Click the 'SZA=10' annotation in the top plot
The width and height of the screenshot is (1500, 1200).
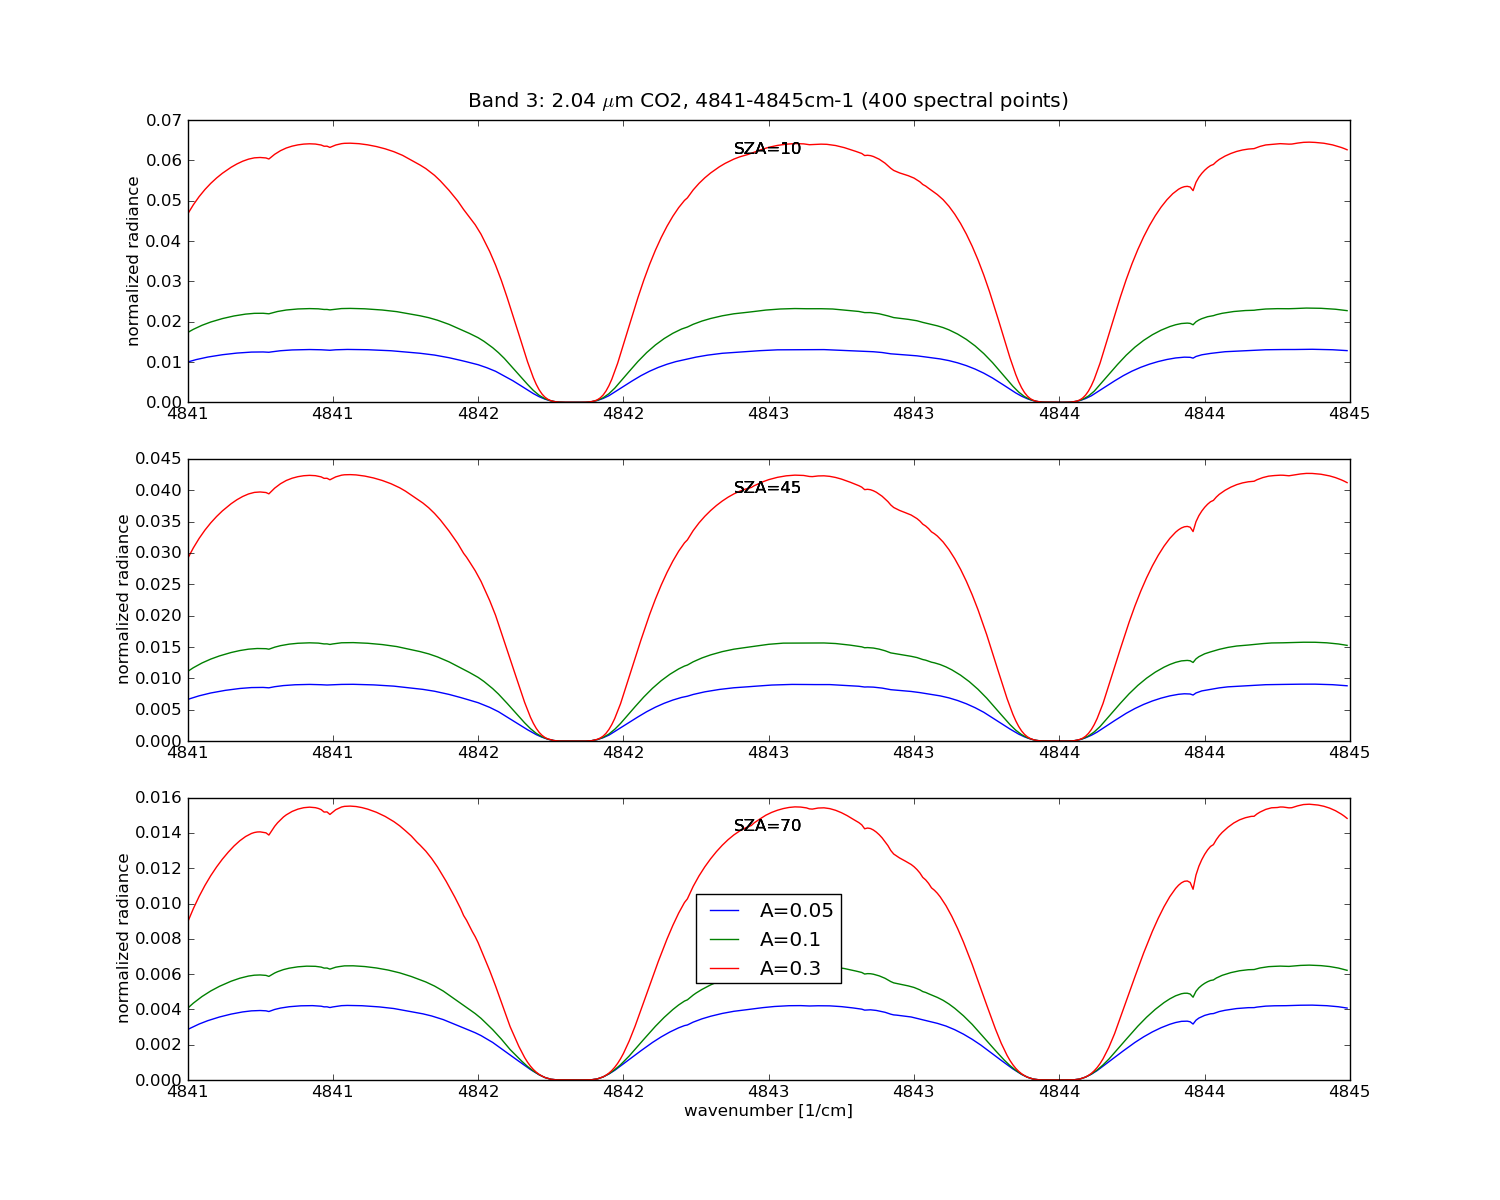[768, 149]
